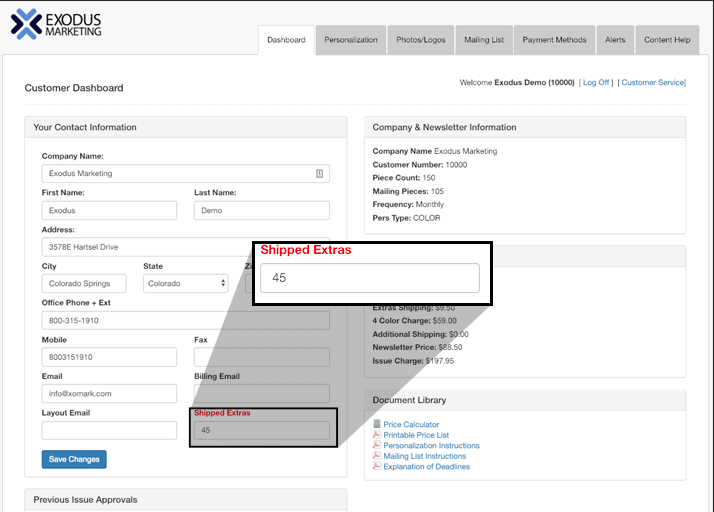
Task: Click the Document Library panel header
Action: [525, 400]
